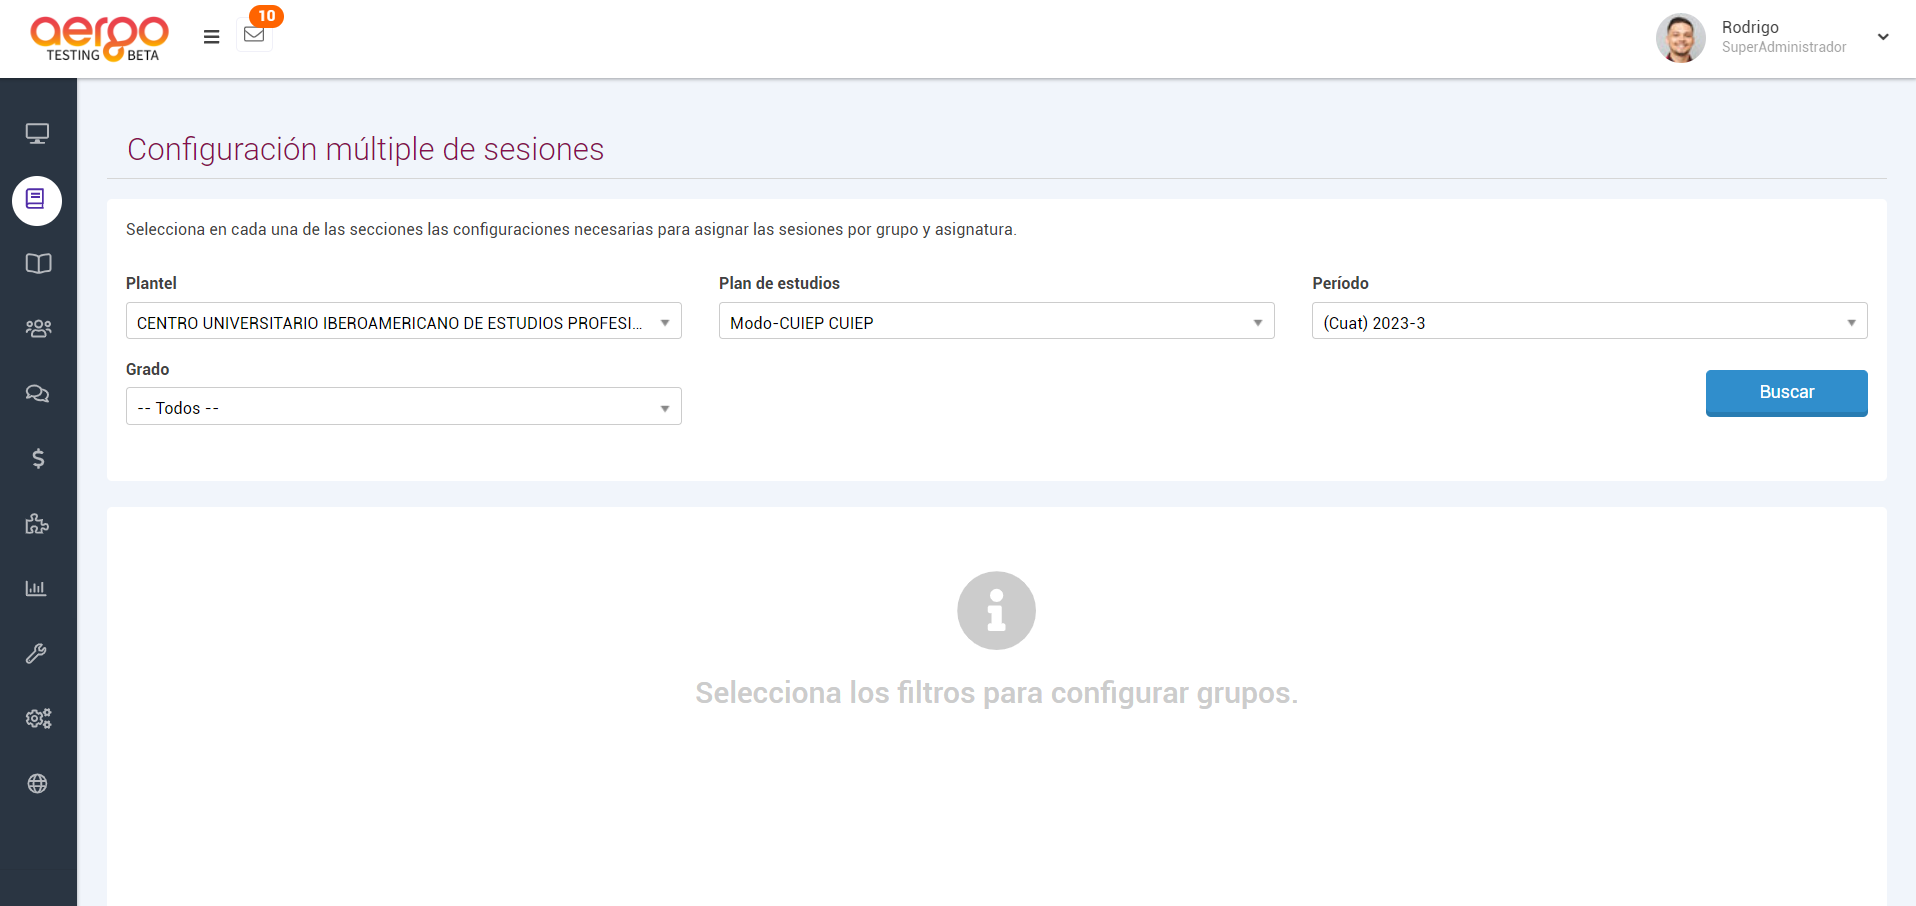1916x906 pixels.
Task: Open the bar chart reports icon
Action: [x=37, y=589]
